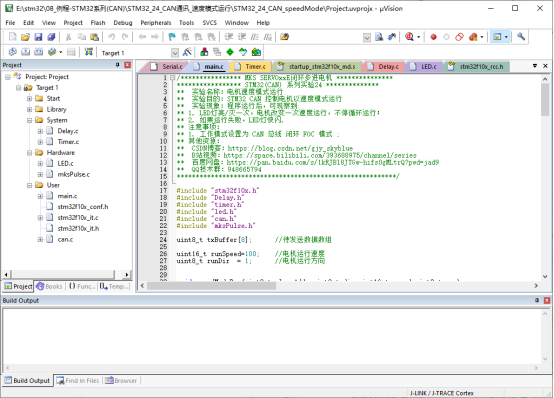Close the Build Output panel
Image resolution: width=554 pixels, height=398 pixels.
point(547,300)
